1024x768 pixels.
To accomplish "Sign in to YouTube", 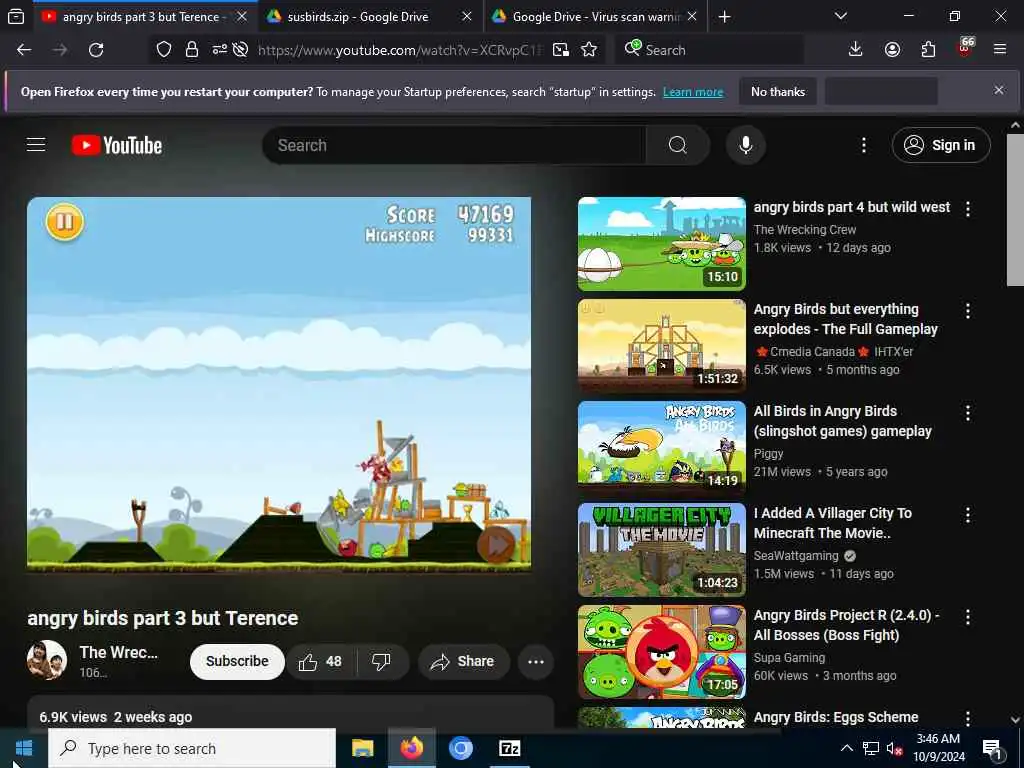I will click(941, 145).
